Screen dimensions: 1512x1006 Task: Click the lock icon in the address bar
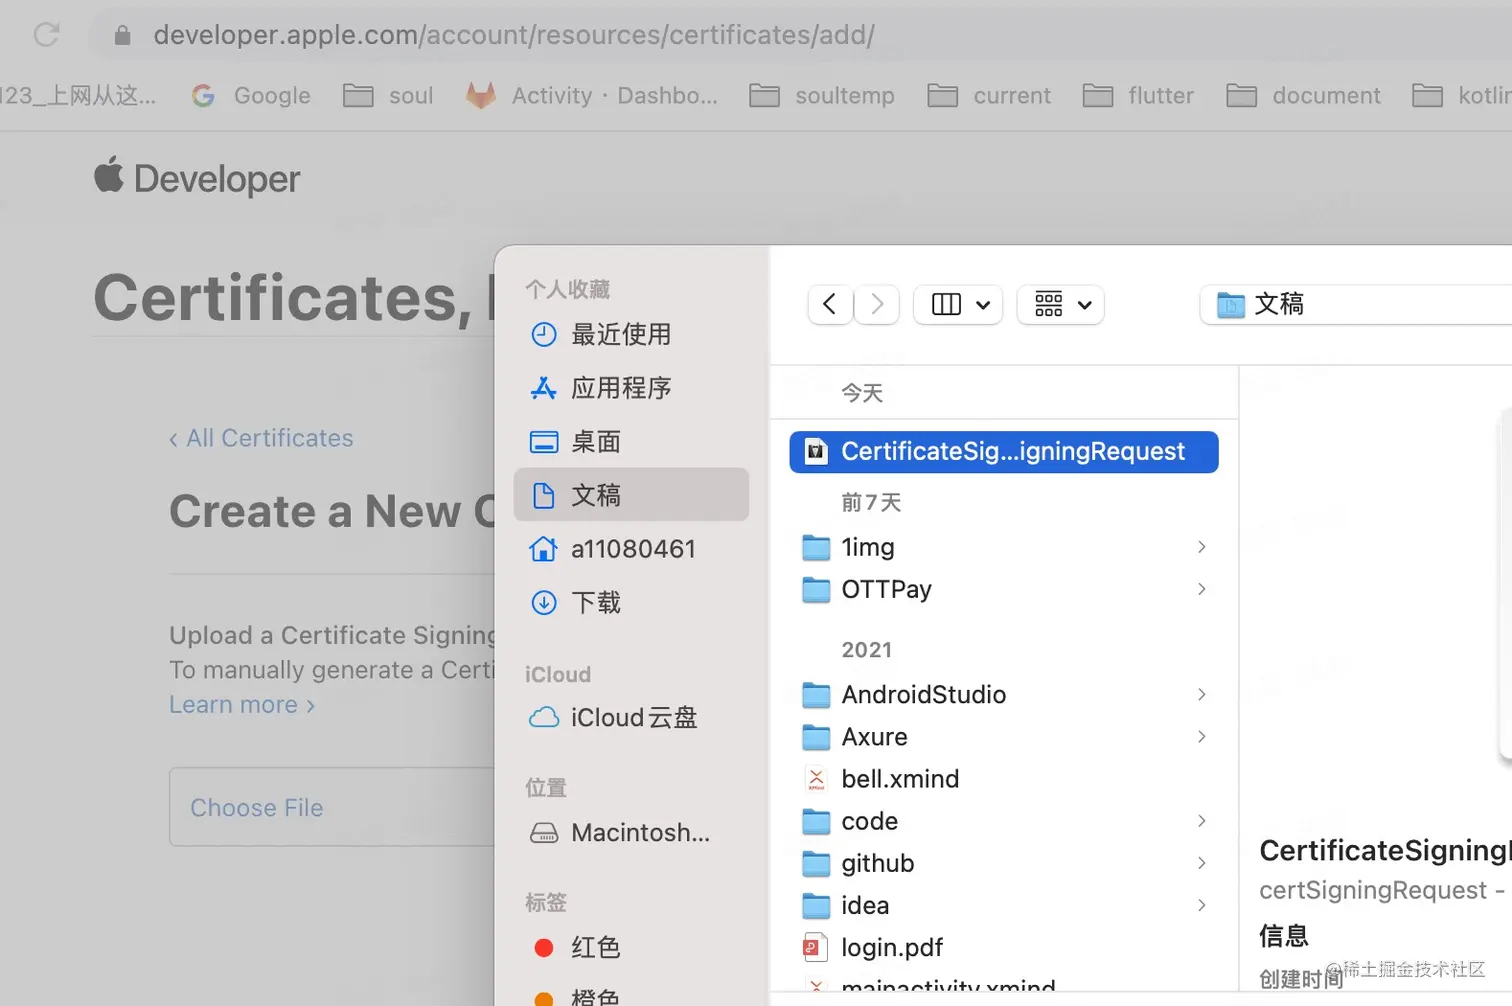[122, 35]
